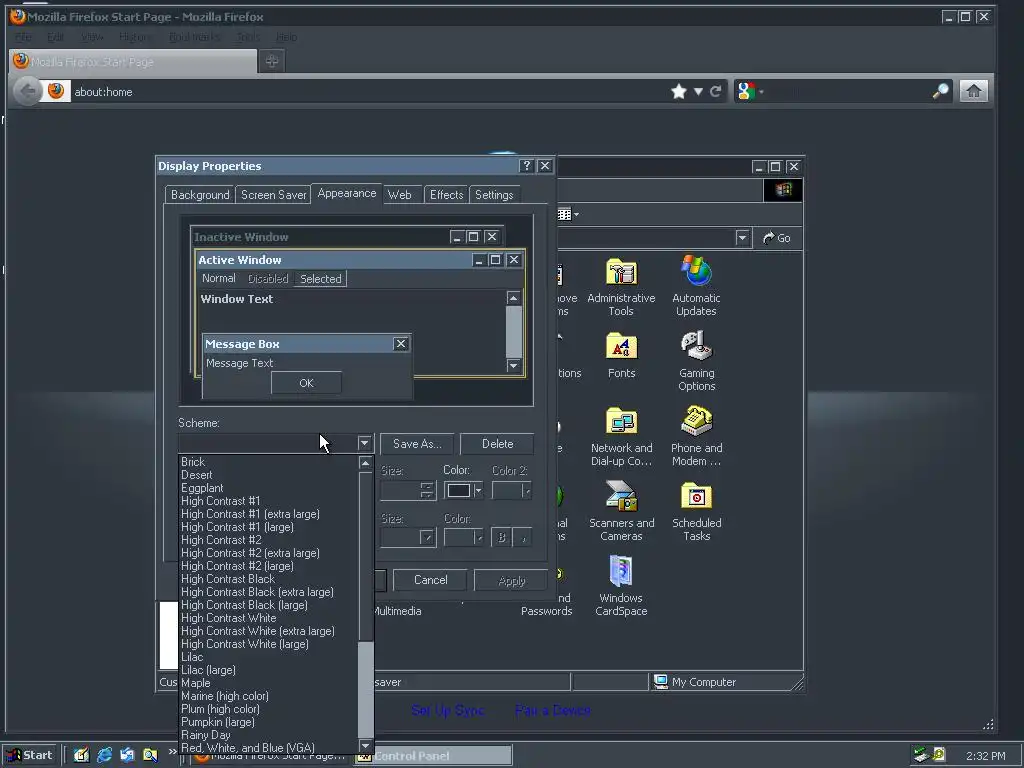Image resolution: width=1024 pixels, height=768 pixels.
Task: Click the Delete scheme button
Action: [497, 444]
